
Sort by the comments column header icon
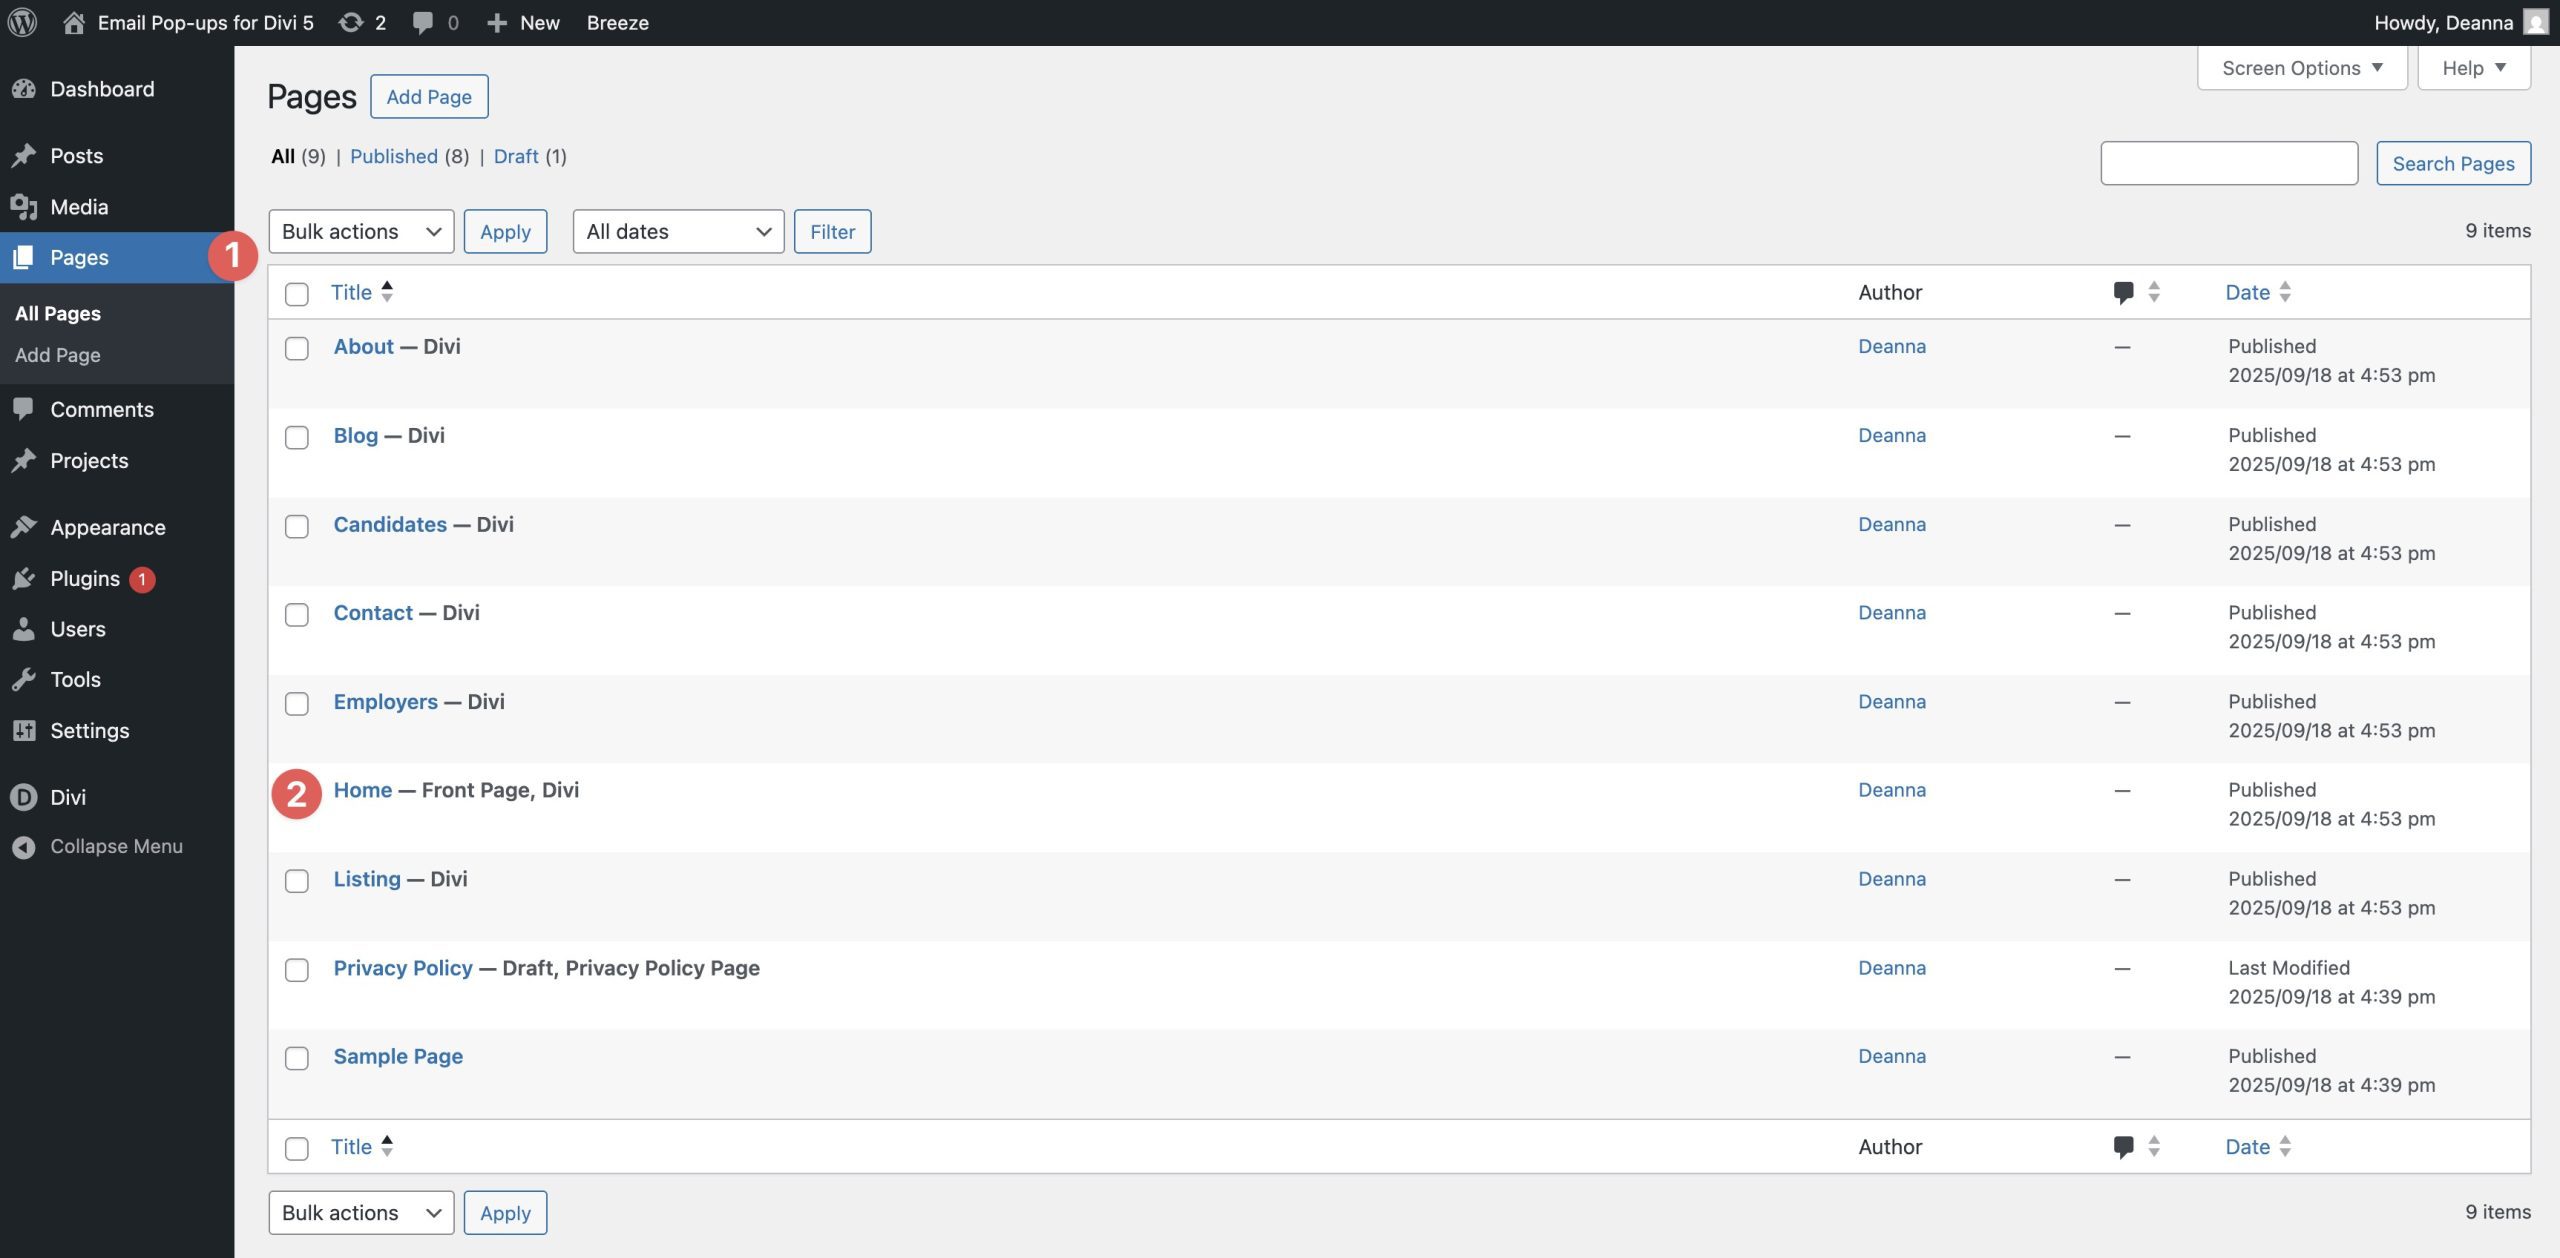[2123, 292]
